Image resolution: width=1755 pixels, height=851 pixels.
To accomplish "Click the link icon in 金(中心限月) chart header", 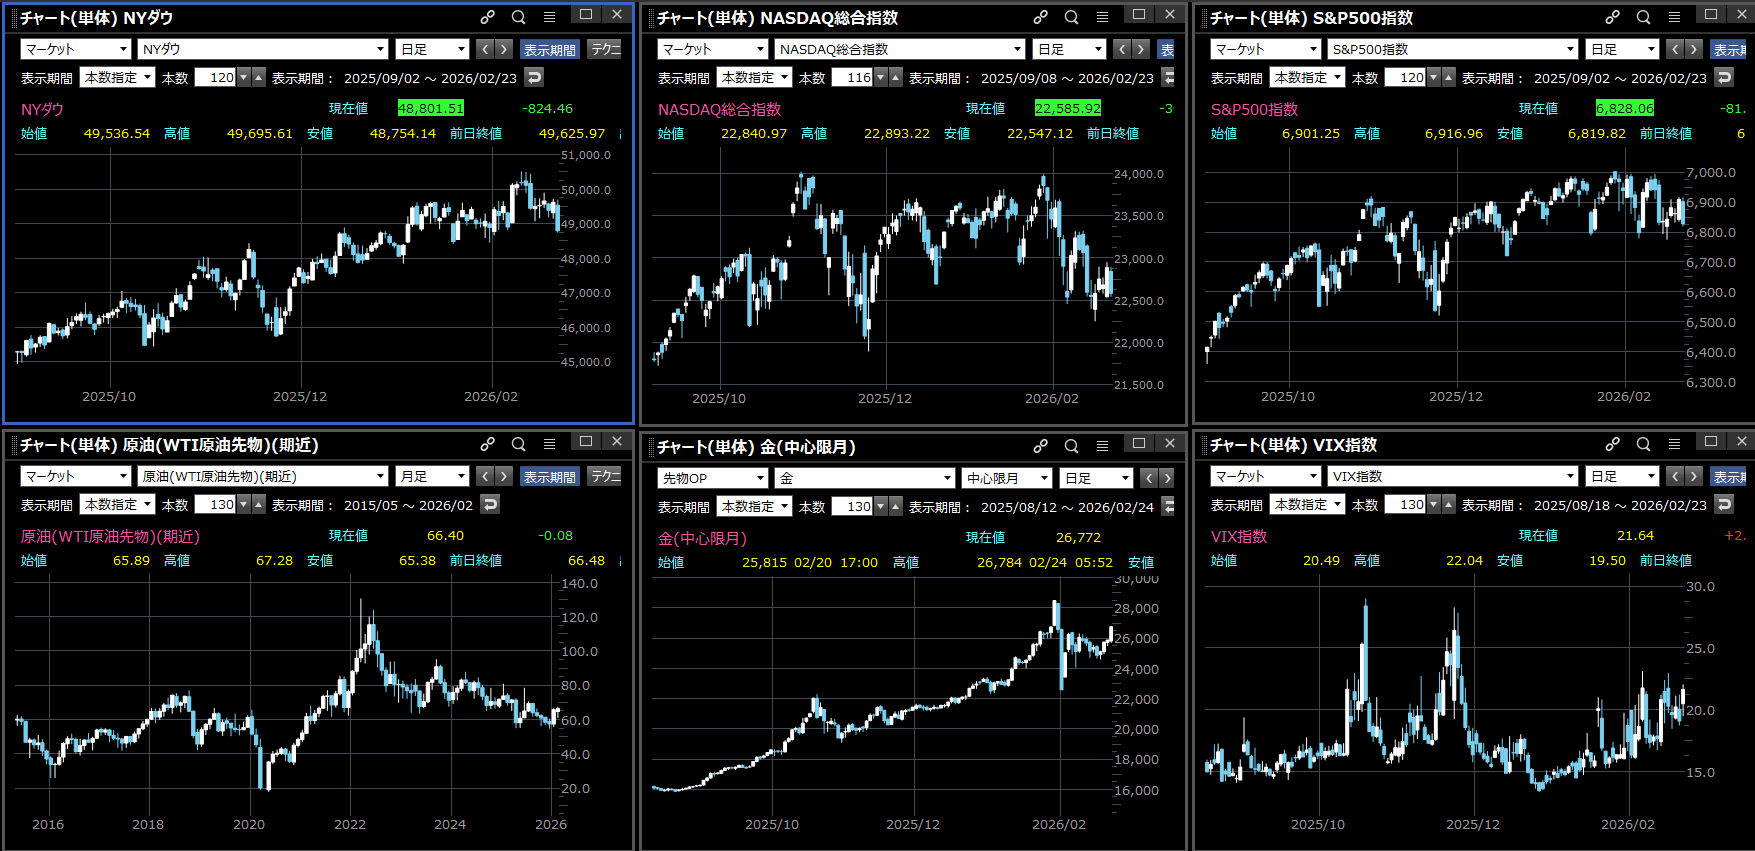I will click(x=1040, y=446).
